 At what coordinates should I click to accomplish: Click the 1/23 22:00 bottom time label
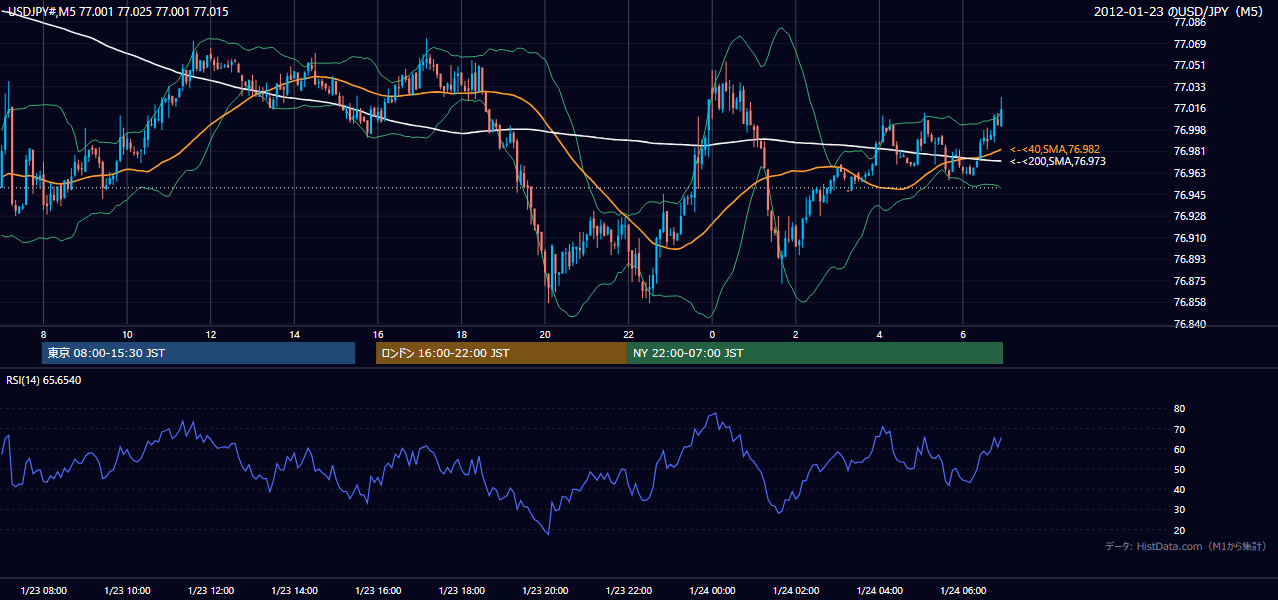[x=628, y=591]
